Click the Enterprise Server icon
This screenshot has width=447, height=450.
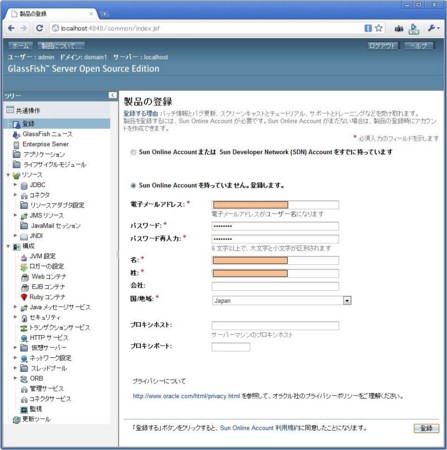pyautogui.click(x=16, y=145)
